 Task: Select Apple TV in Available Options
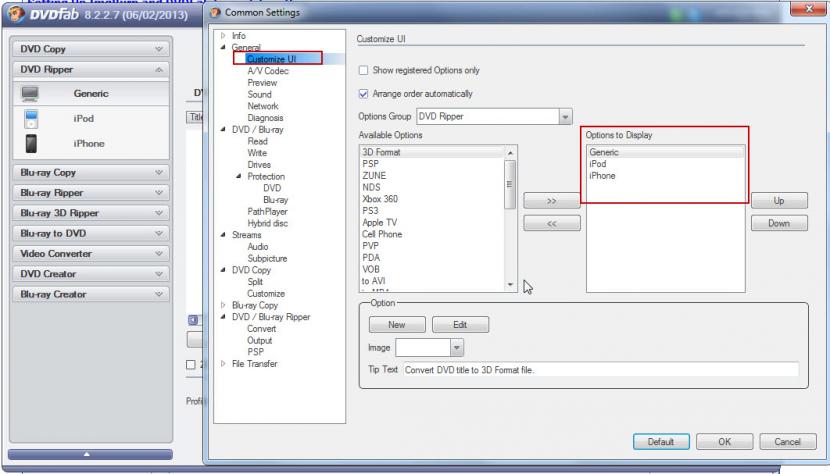pyautogui.click(x=432, y=222)
